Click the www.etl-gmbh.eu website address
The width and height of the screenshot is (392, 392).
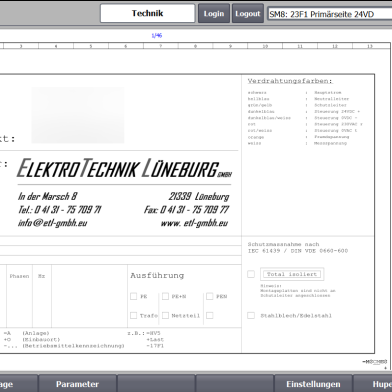point(194,223)
